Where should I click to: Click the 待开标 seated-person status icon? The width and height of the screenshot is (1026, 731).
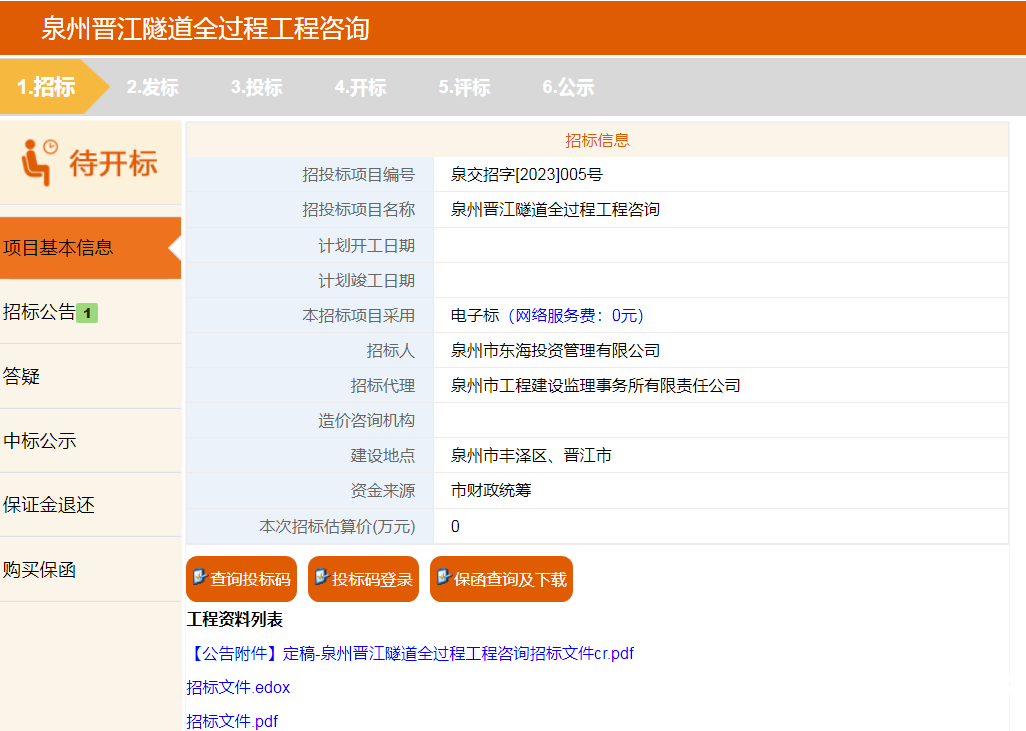tap(39, 162)
